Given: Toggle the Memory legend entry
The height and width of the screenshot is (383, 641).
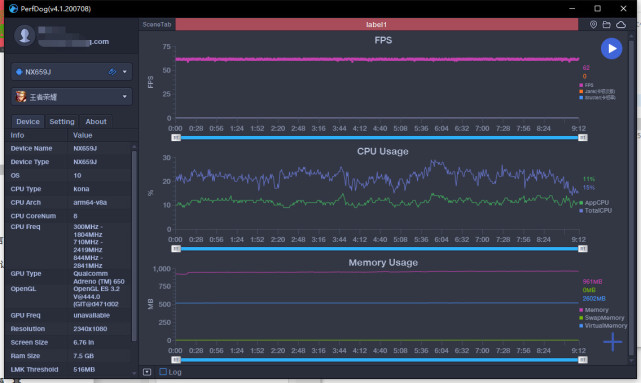Looking at the screenshot, I should [594, 310].
